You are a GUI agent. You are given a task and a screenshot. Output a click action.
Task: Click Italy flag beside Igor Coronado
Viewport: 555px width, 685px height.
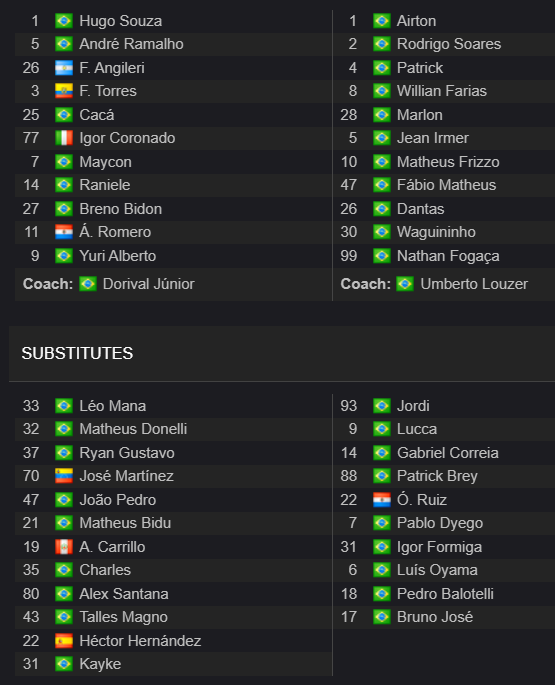(x=64, y=138)
